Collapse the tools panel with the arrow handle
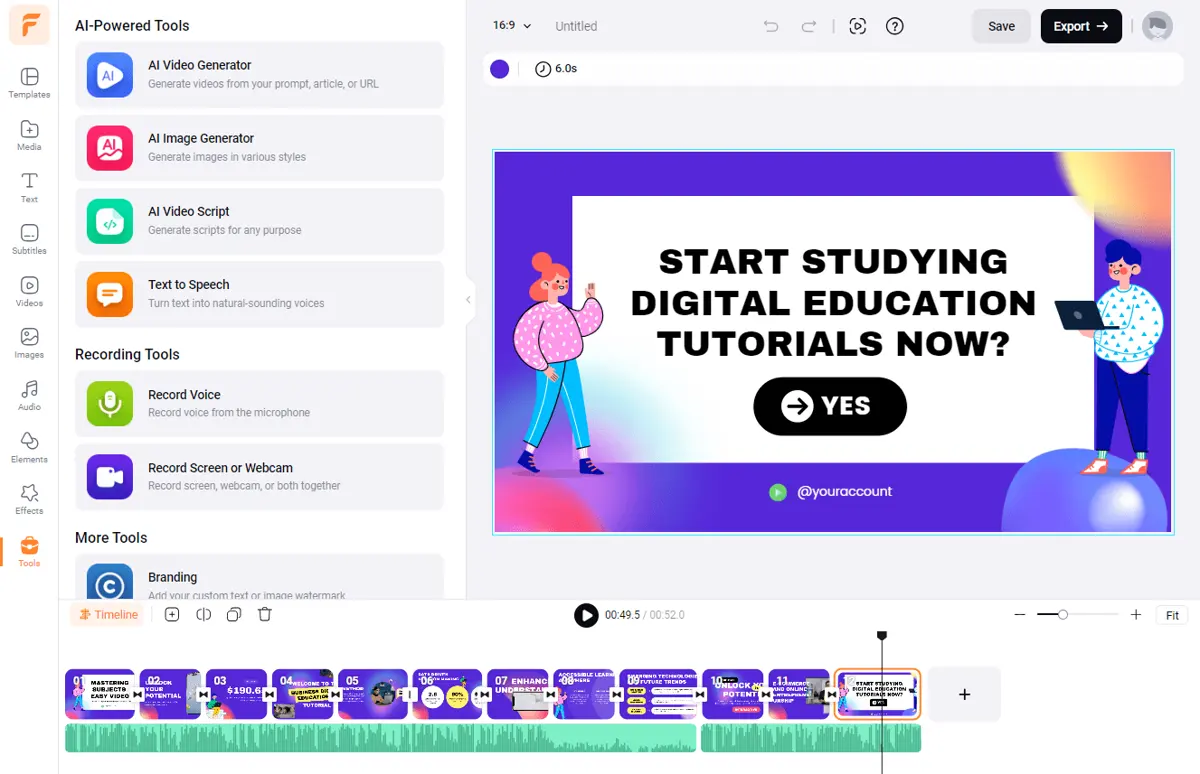This screenshot has height=774, width=1200. [468, 300]
